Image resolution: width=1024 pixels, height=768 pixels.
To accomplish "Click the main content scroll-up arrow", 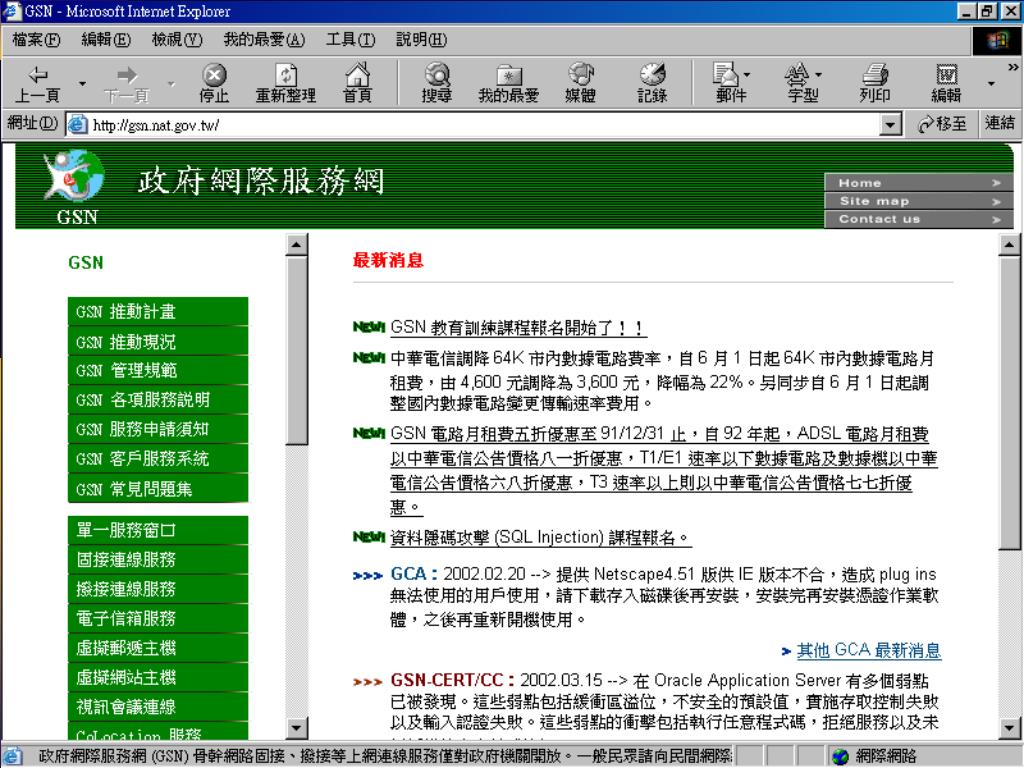I will pos(1010,245).
